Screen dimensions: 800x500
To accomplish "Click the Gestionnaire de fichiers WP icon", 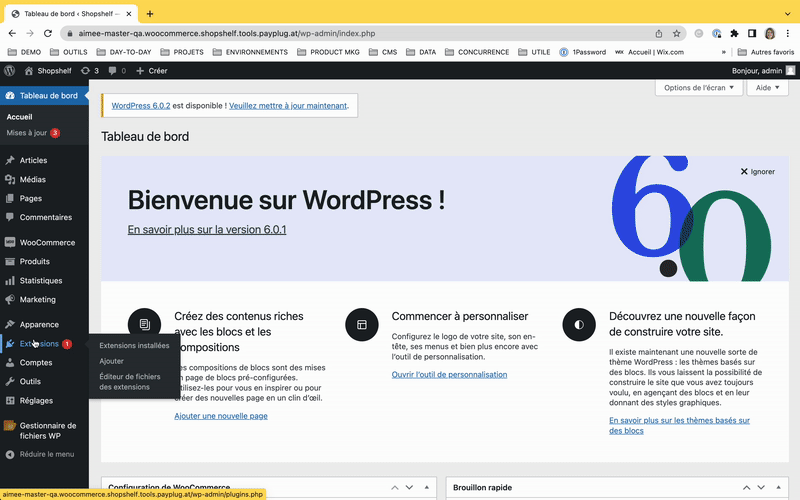I will (10, 426).
